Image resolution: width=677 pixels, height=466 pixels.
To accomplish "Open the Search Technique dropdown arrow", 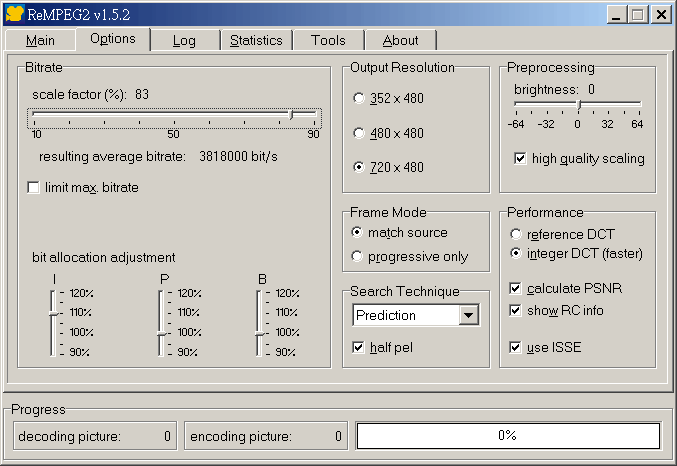I will tap(469, 315).
